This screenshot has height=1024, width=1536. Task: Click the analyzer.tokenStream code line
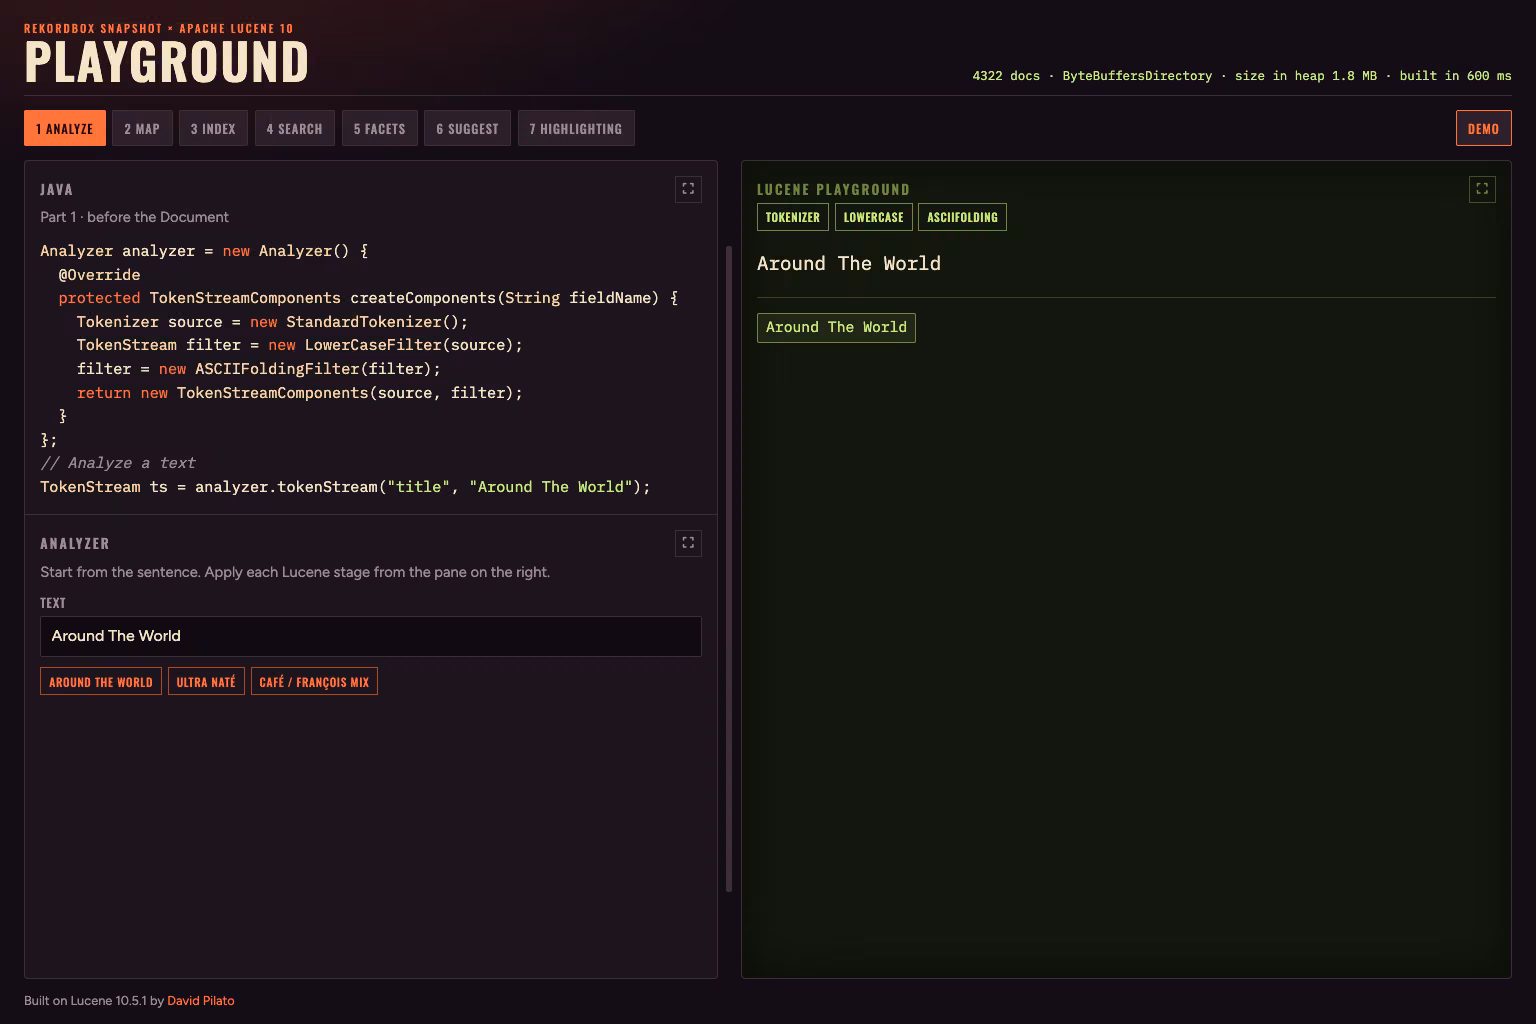(345, 487)
